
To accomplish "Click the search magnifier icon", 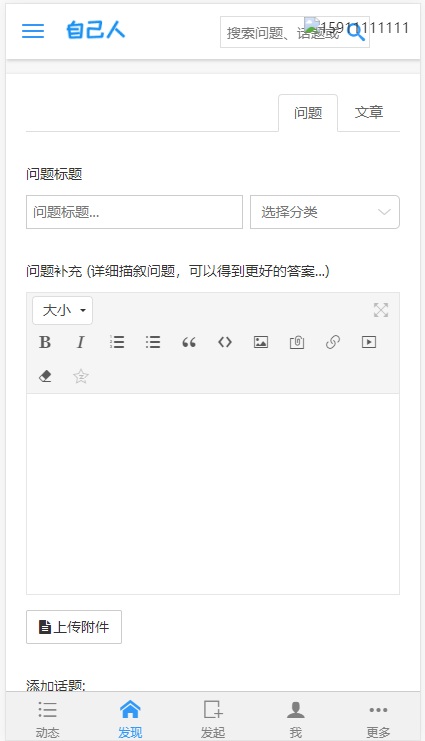I will click(356, 32).
